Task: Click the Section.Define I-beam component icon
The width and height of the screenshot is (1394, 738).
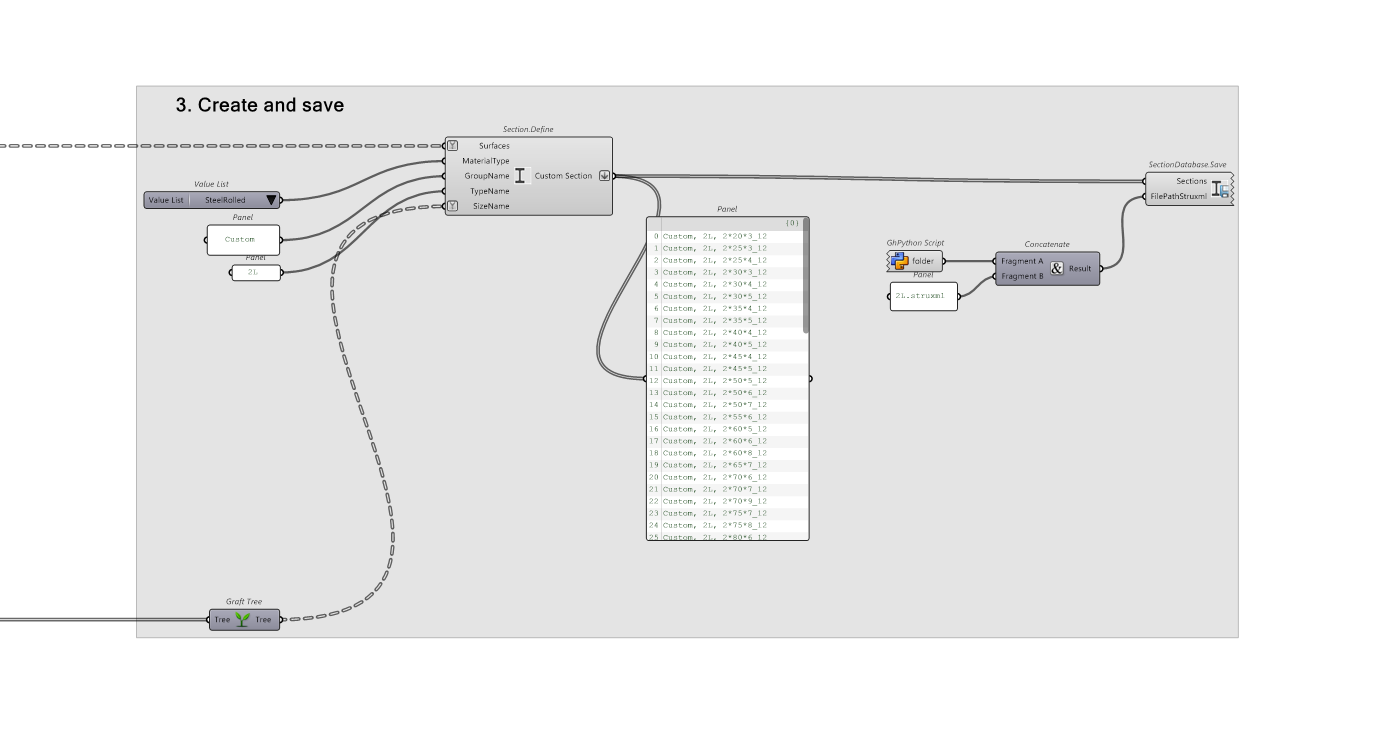Action: [x=520, y=176]
